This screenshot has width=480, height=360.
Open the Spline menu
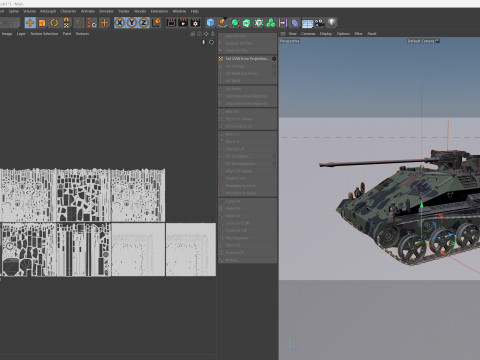coord(14,11)
